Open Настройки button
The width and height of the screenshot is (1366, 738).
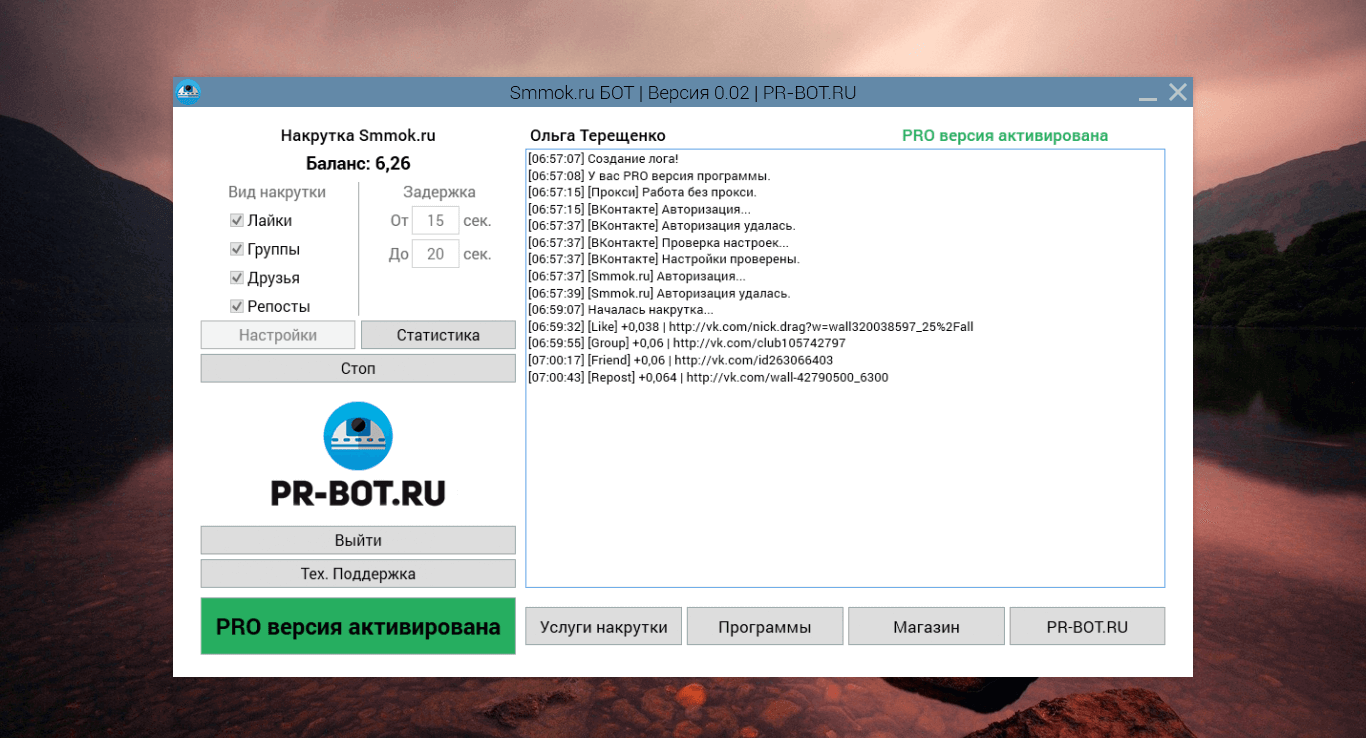click(x=278, y=335)
